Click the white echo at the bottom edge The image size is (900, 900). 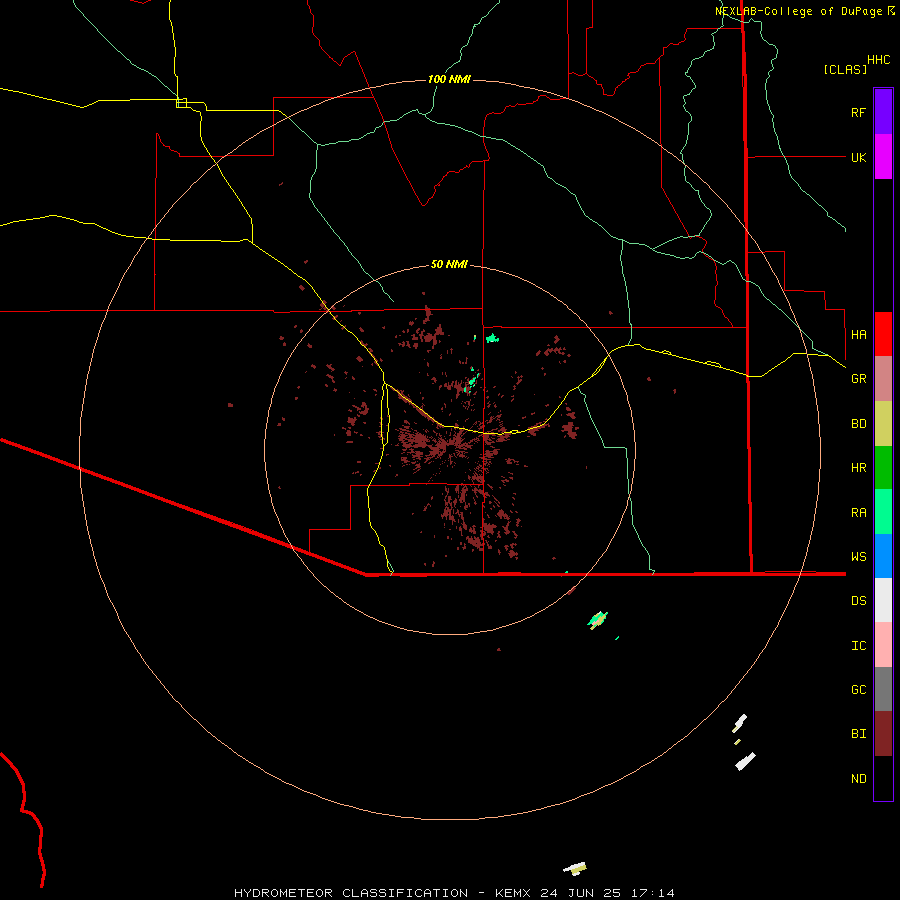tap(575, 869)
